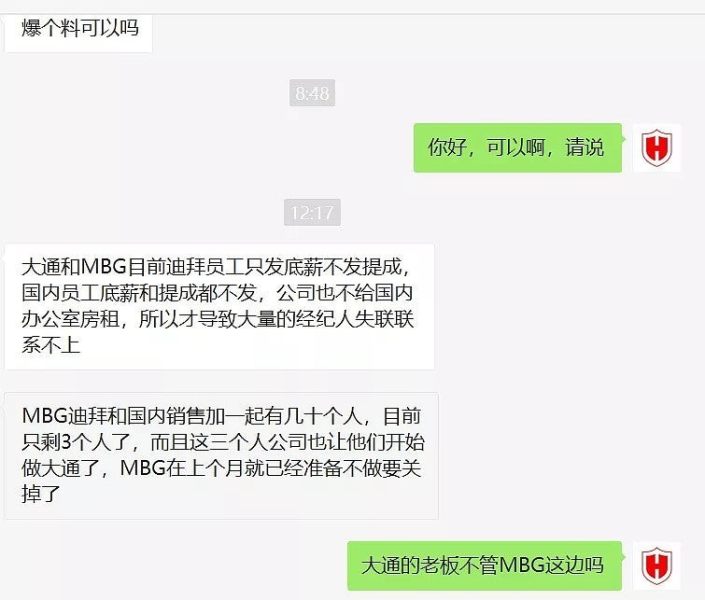Click the text line 国内员工底薪和提成都不发
Screen dimensions: 705x600
(217, 293)
